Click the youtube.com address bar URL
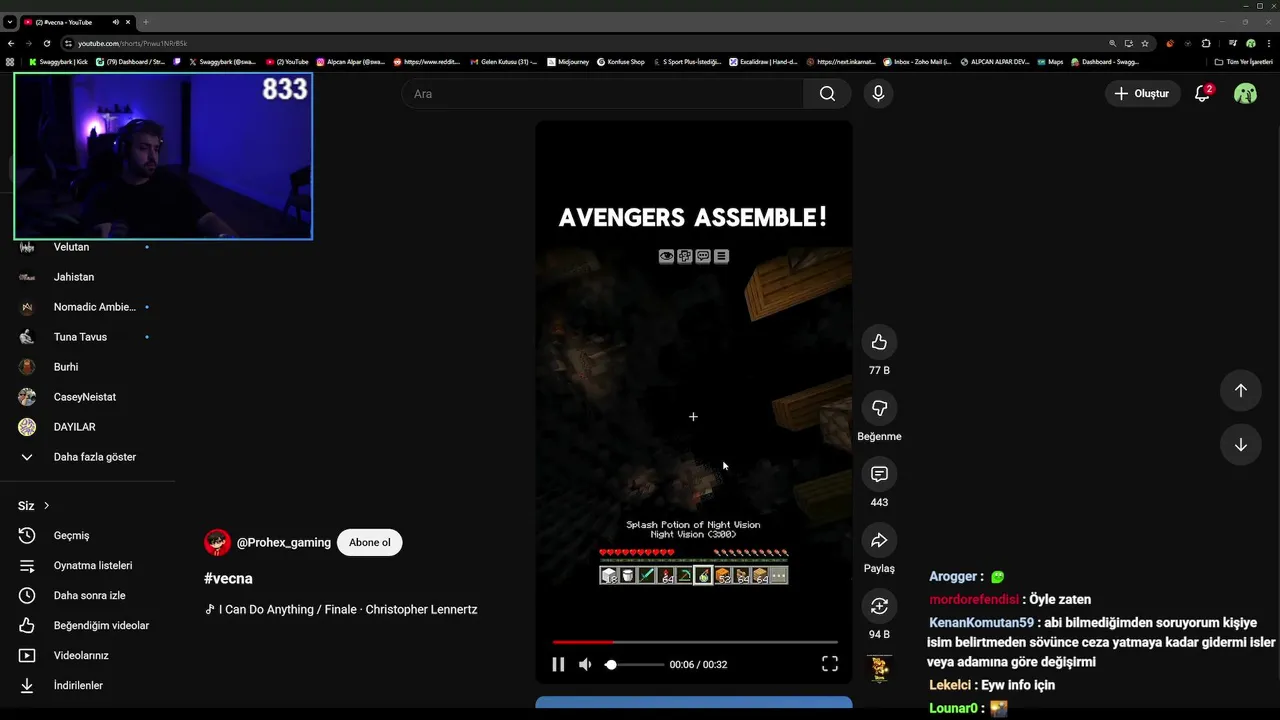The height and width of the screenshot is (720, 1280). [133, 43]
